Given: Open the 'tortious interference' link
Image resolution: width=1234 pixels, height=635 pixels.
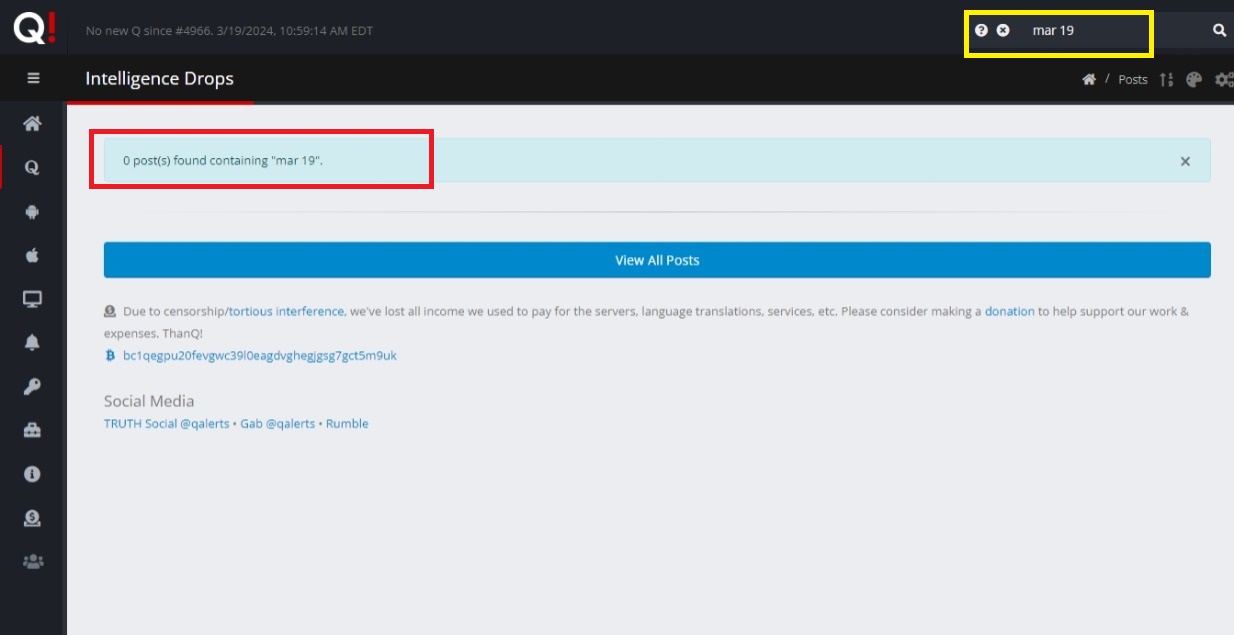Looking at the screenshot, I should 286,311.
